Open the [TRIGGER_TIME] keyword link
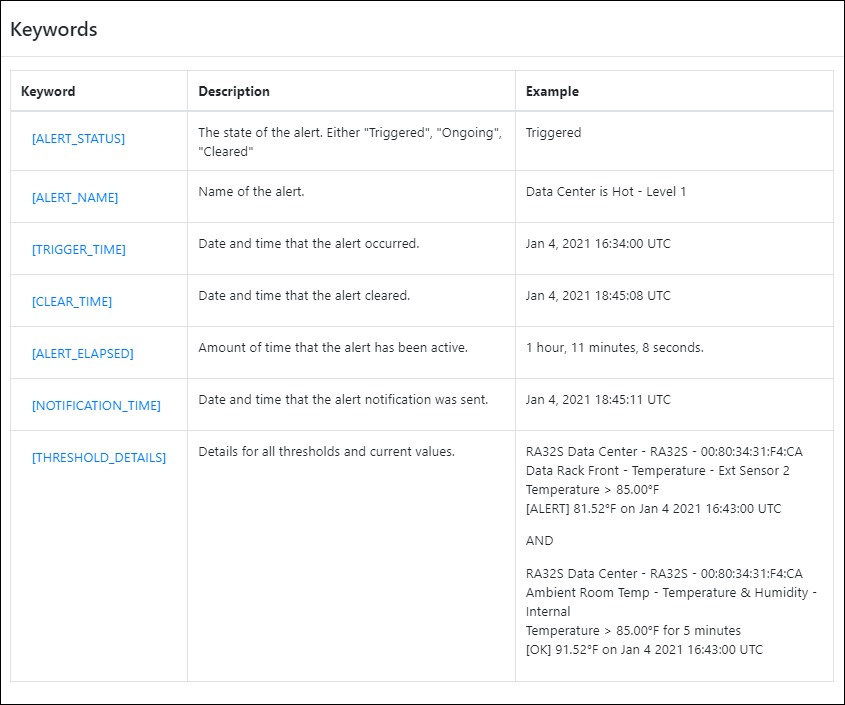845x705 pixels. pos(79,250)
